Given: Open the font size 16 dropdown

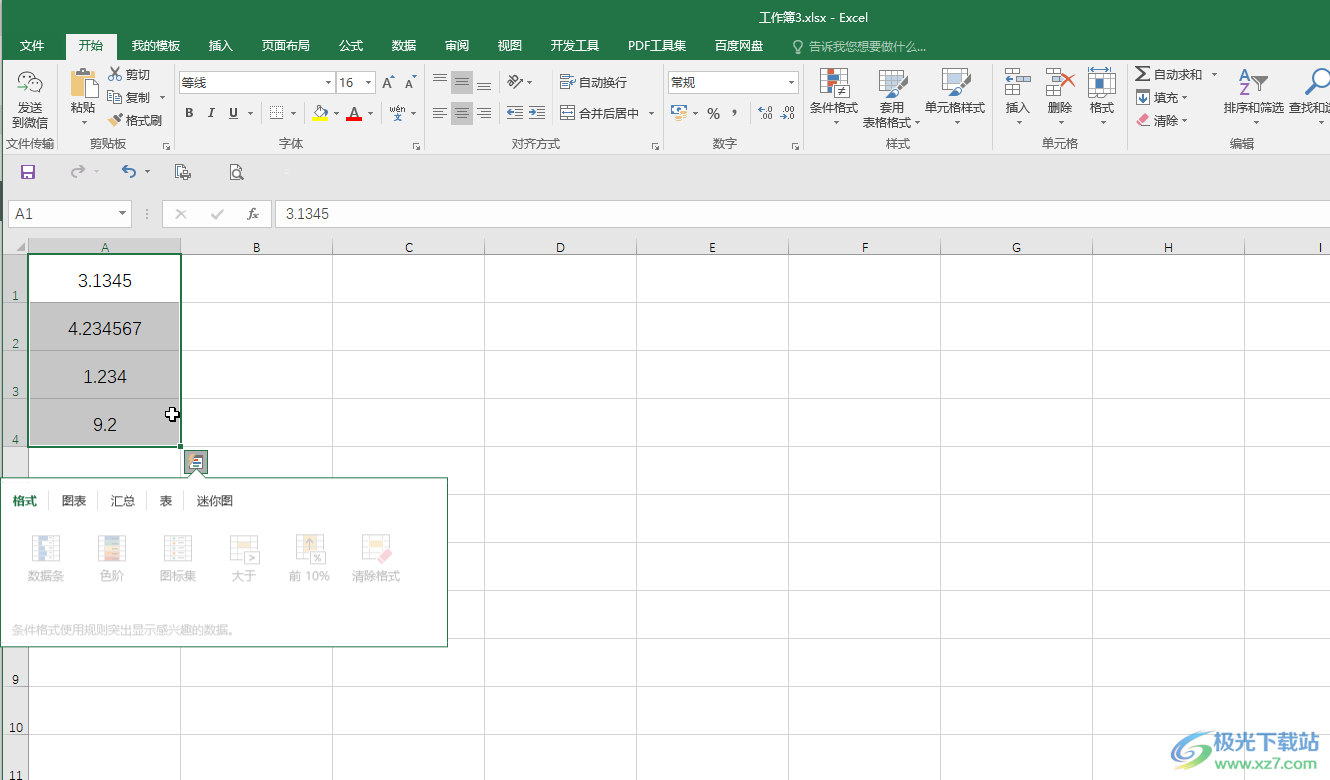Looking at the screenshot, I should [369, 83].
